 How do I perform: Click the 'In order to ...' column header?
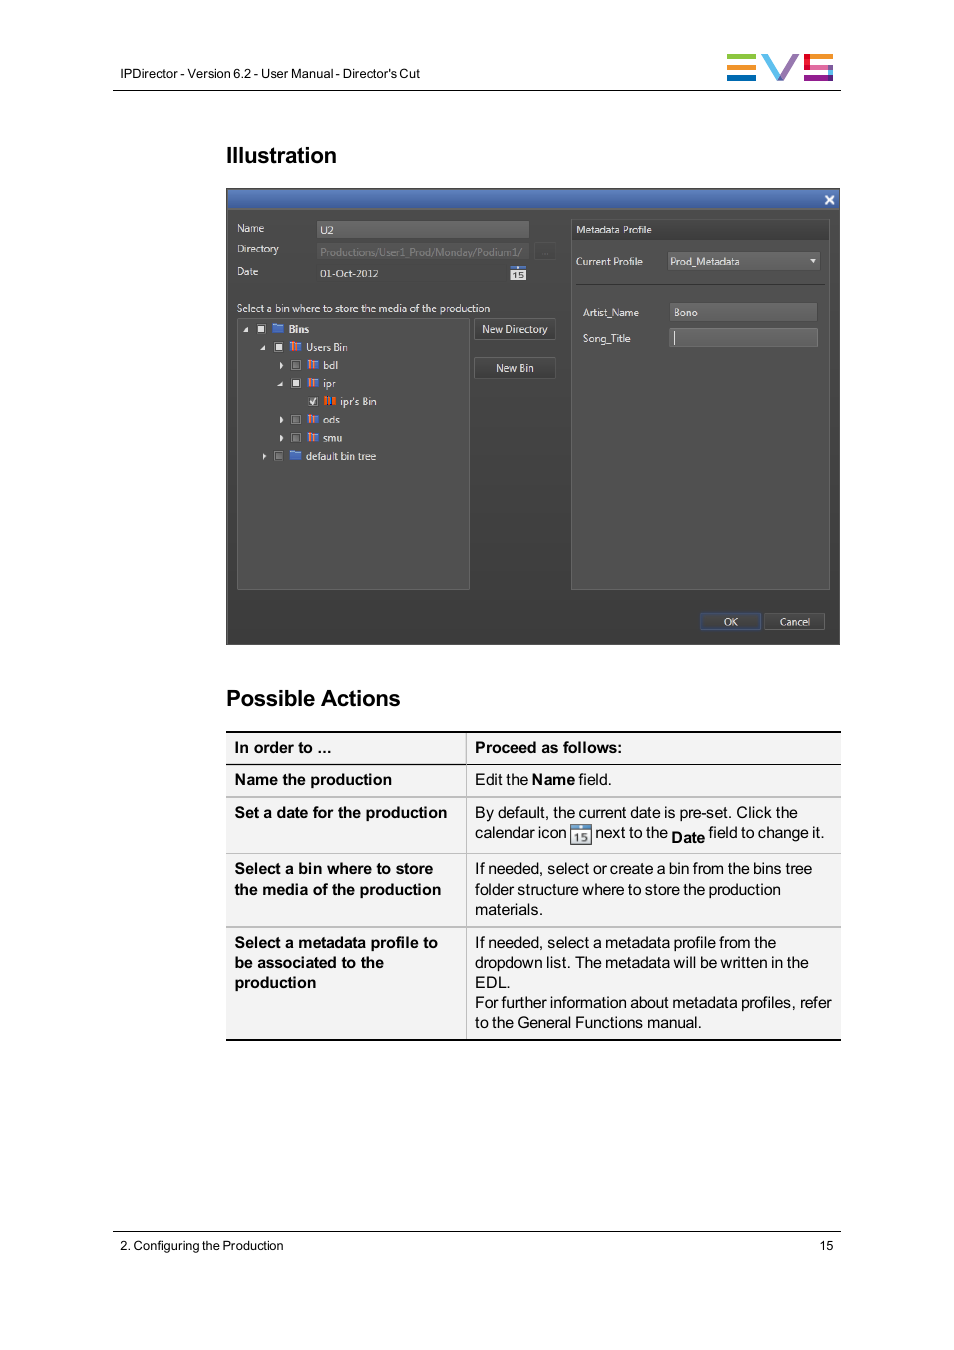pyautogui.click(x=346, y=748)
